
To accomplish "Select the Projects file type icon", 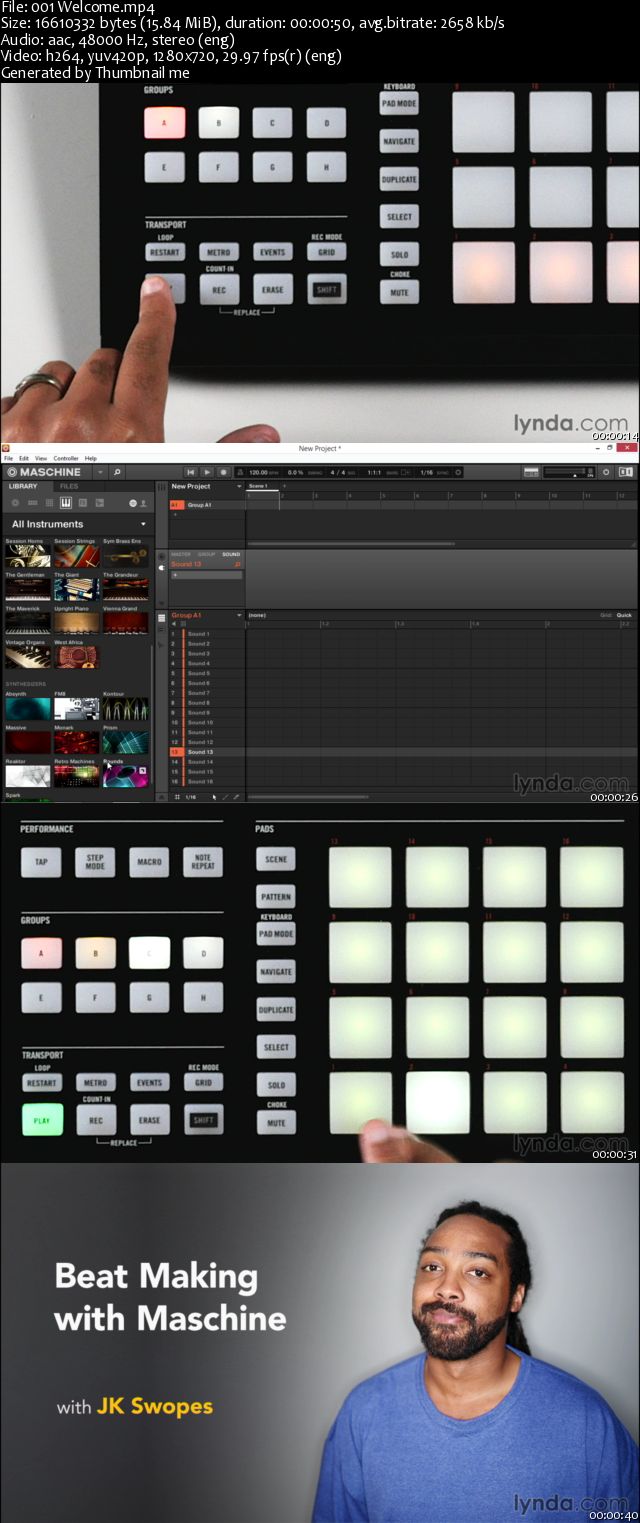I will [15, 502].
